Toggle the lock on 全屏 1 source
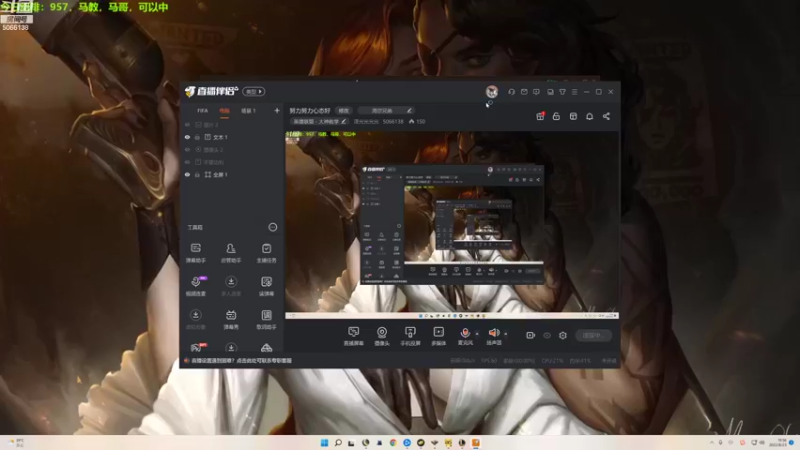 197,174
